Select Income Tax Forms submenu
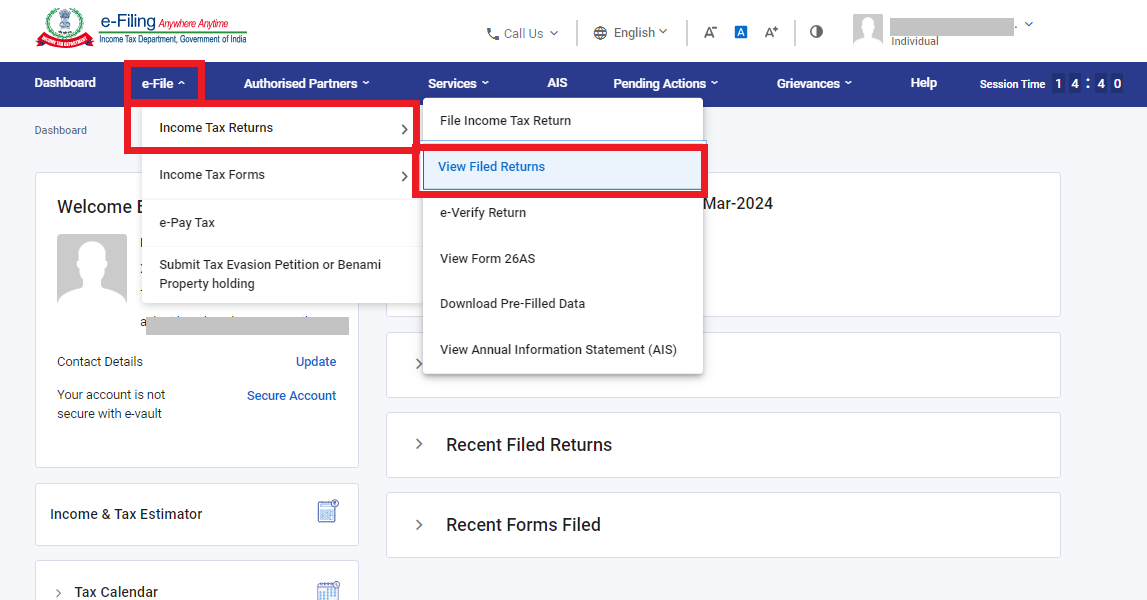The image size is (1147, 600). [x=282, y=175]
